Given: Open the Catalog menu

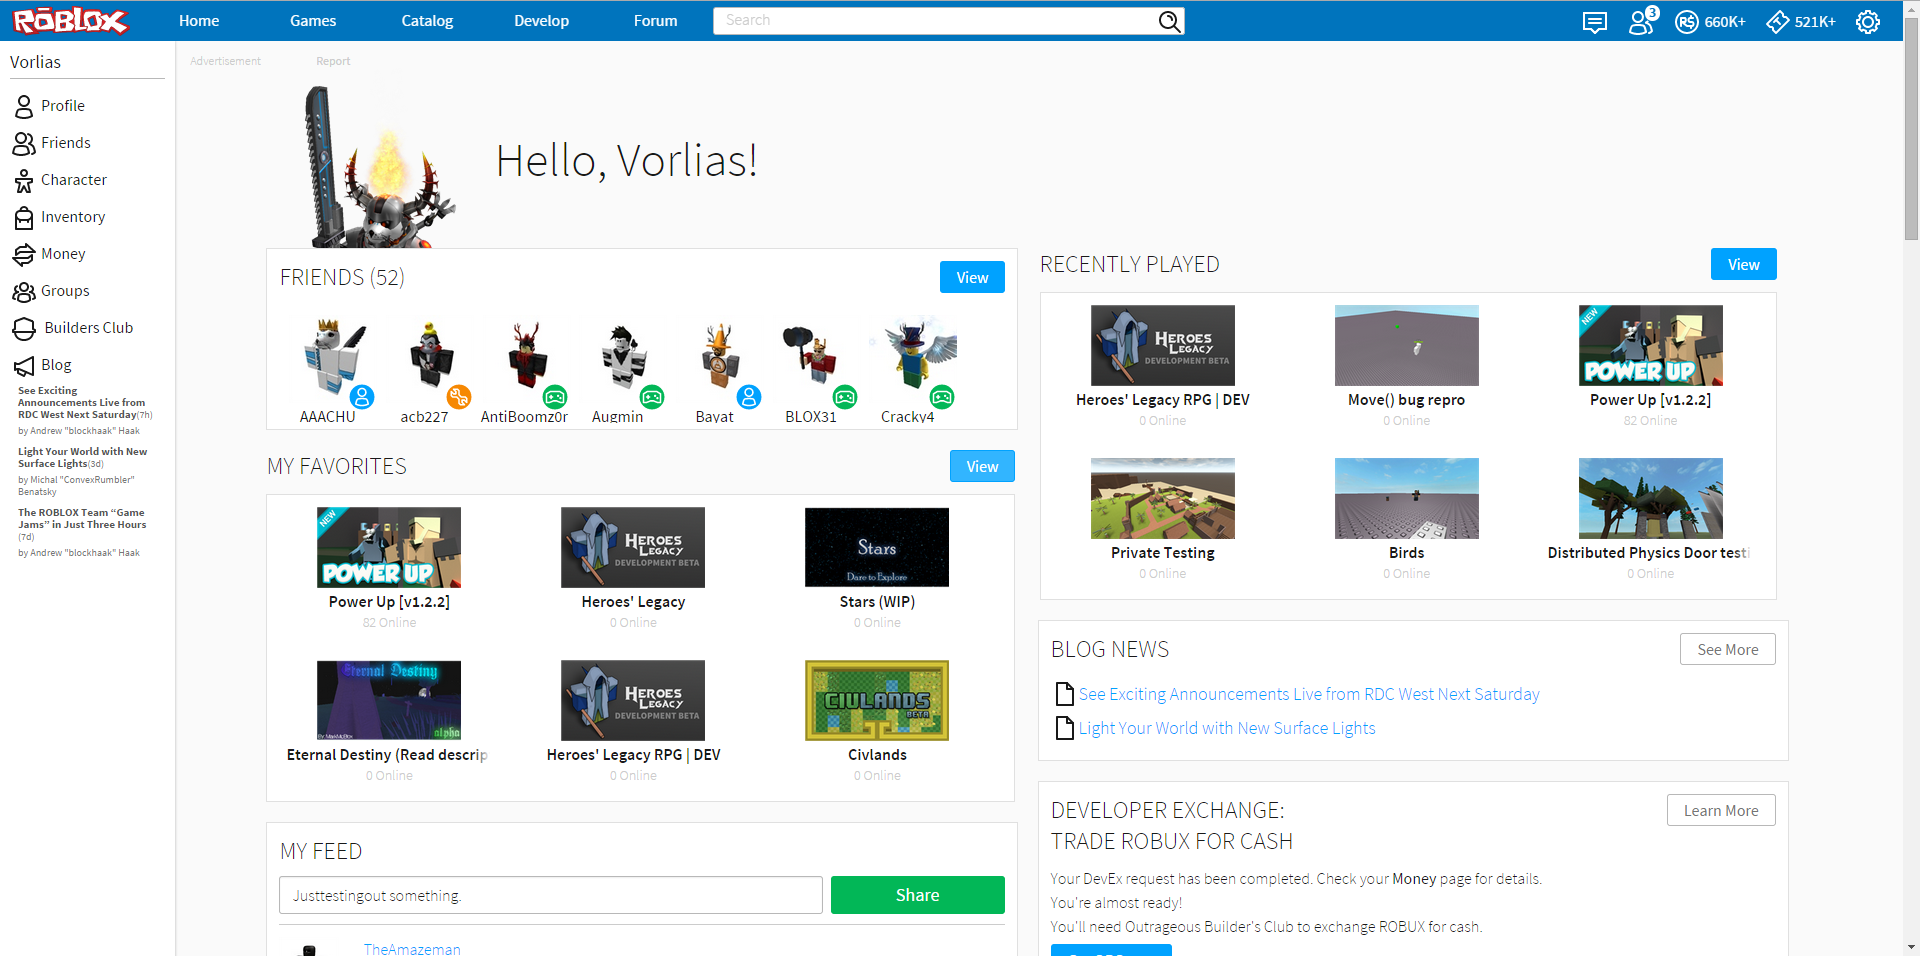Looking at the screenshot, I should pyautogui.click(x=427, y=21).
